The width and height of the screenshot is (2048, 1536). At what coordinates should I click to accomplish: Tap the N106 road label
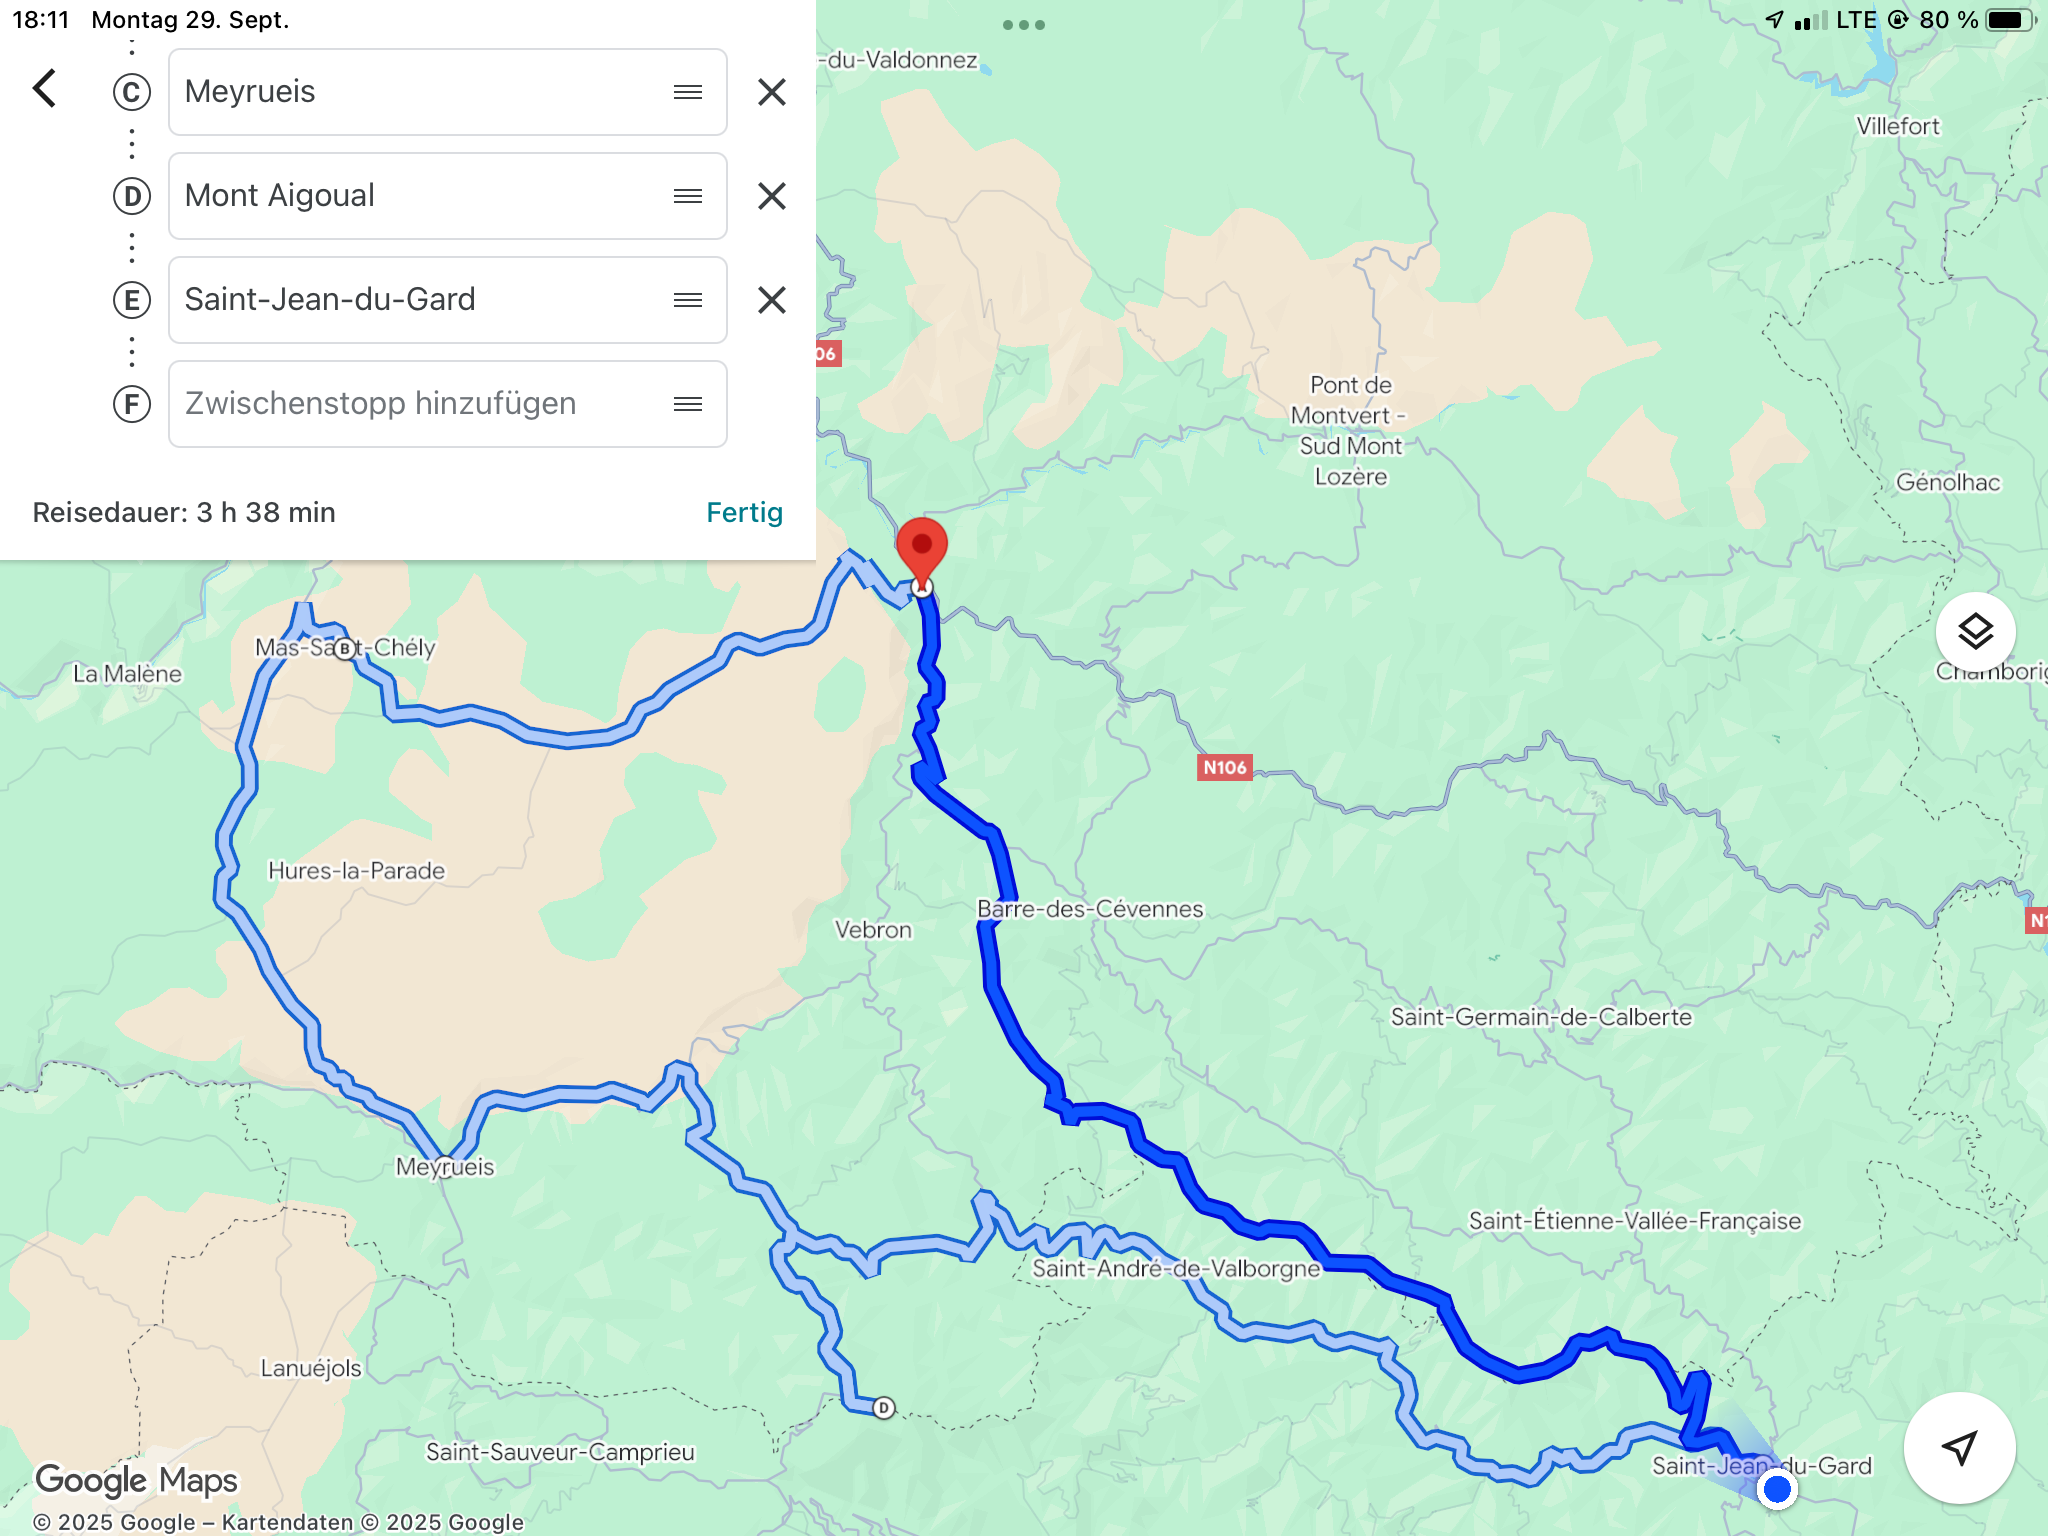pyautogui.click(x=1224, y=767)
